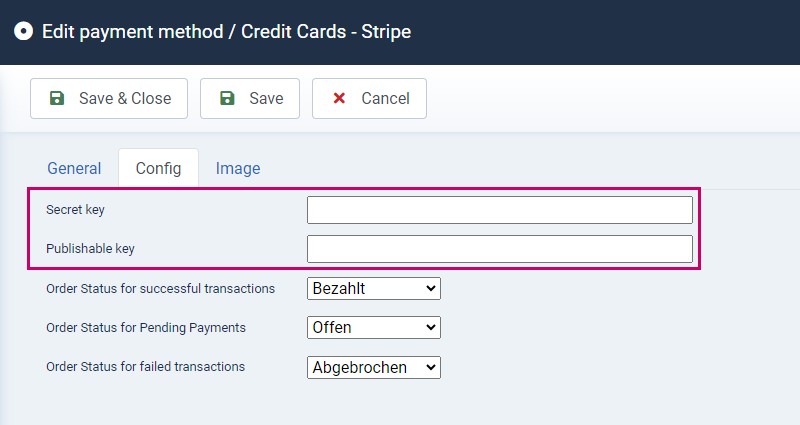Click the circle icon beside the page title
This screenshot has height=425, width=800.
click(23, 31)
